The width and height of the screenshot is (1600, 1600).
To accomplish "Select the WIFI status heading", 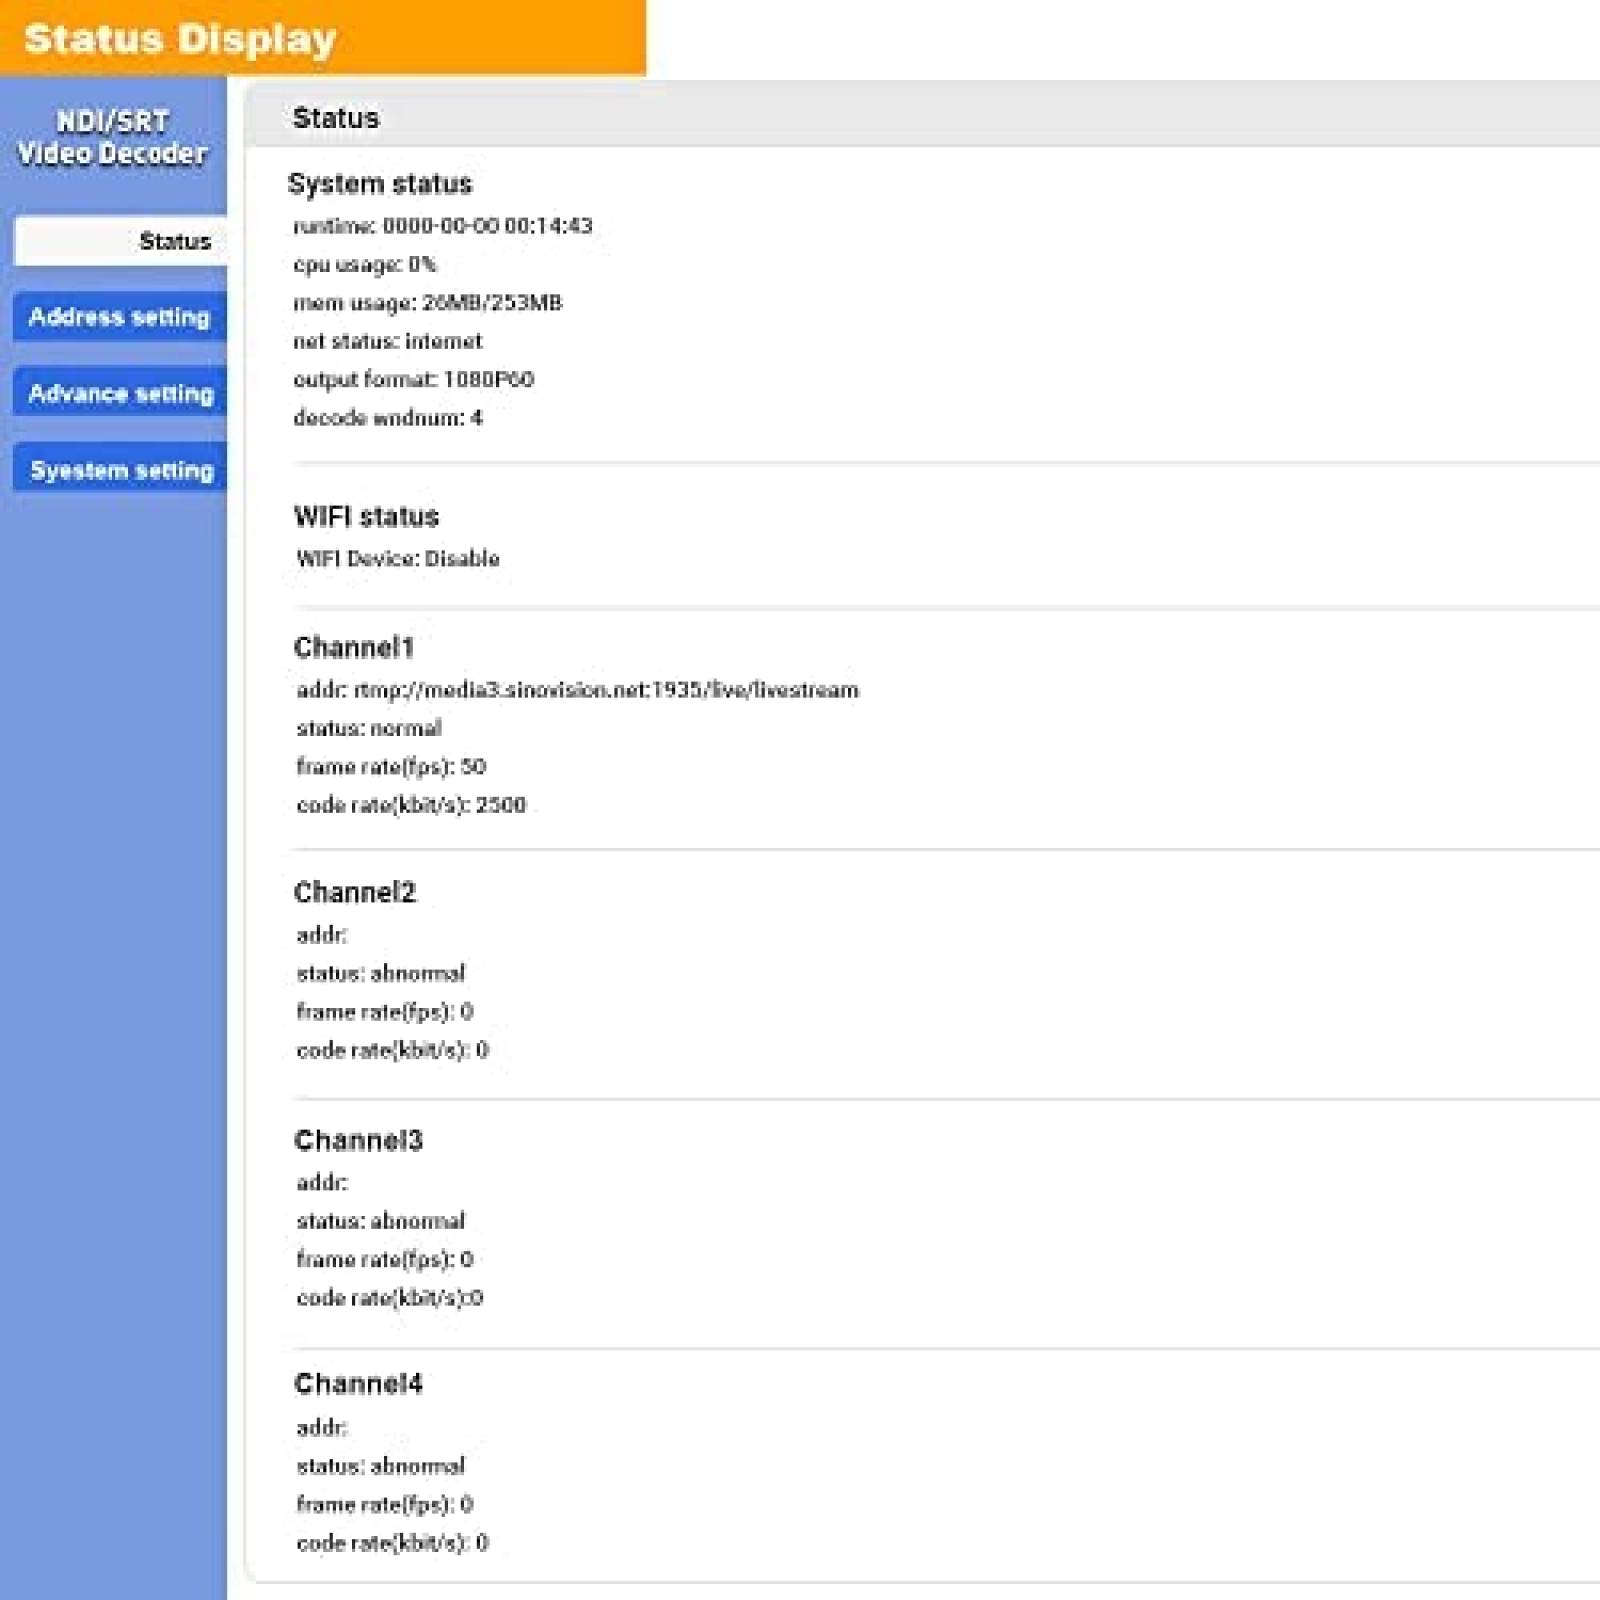I will 366,517.
